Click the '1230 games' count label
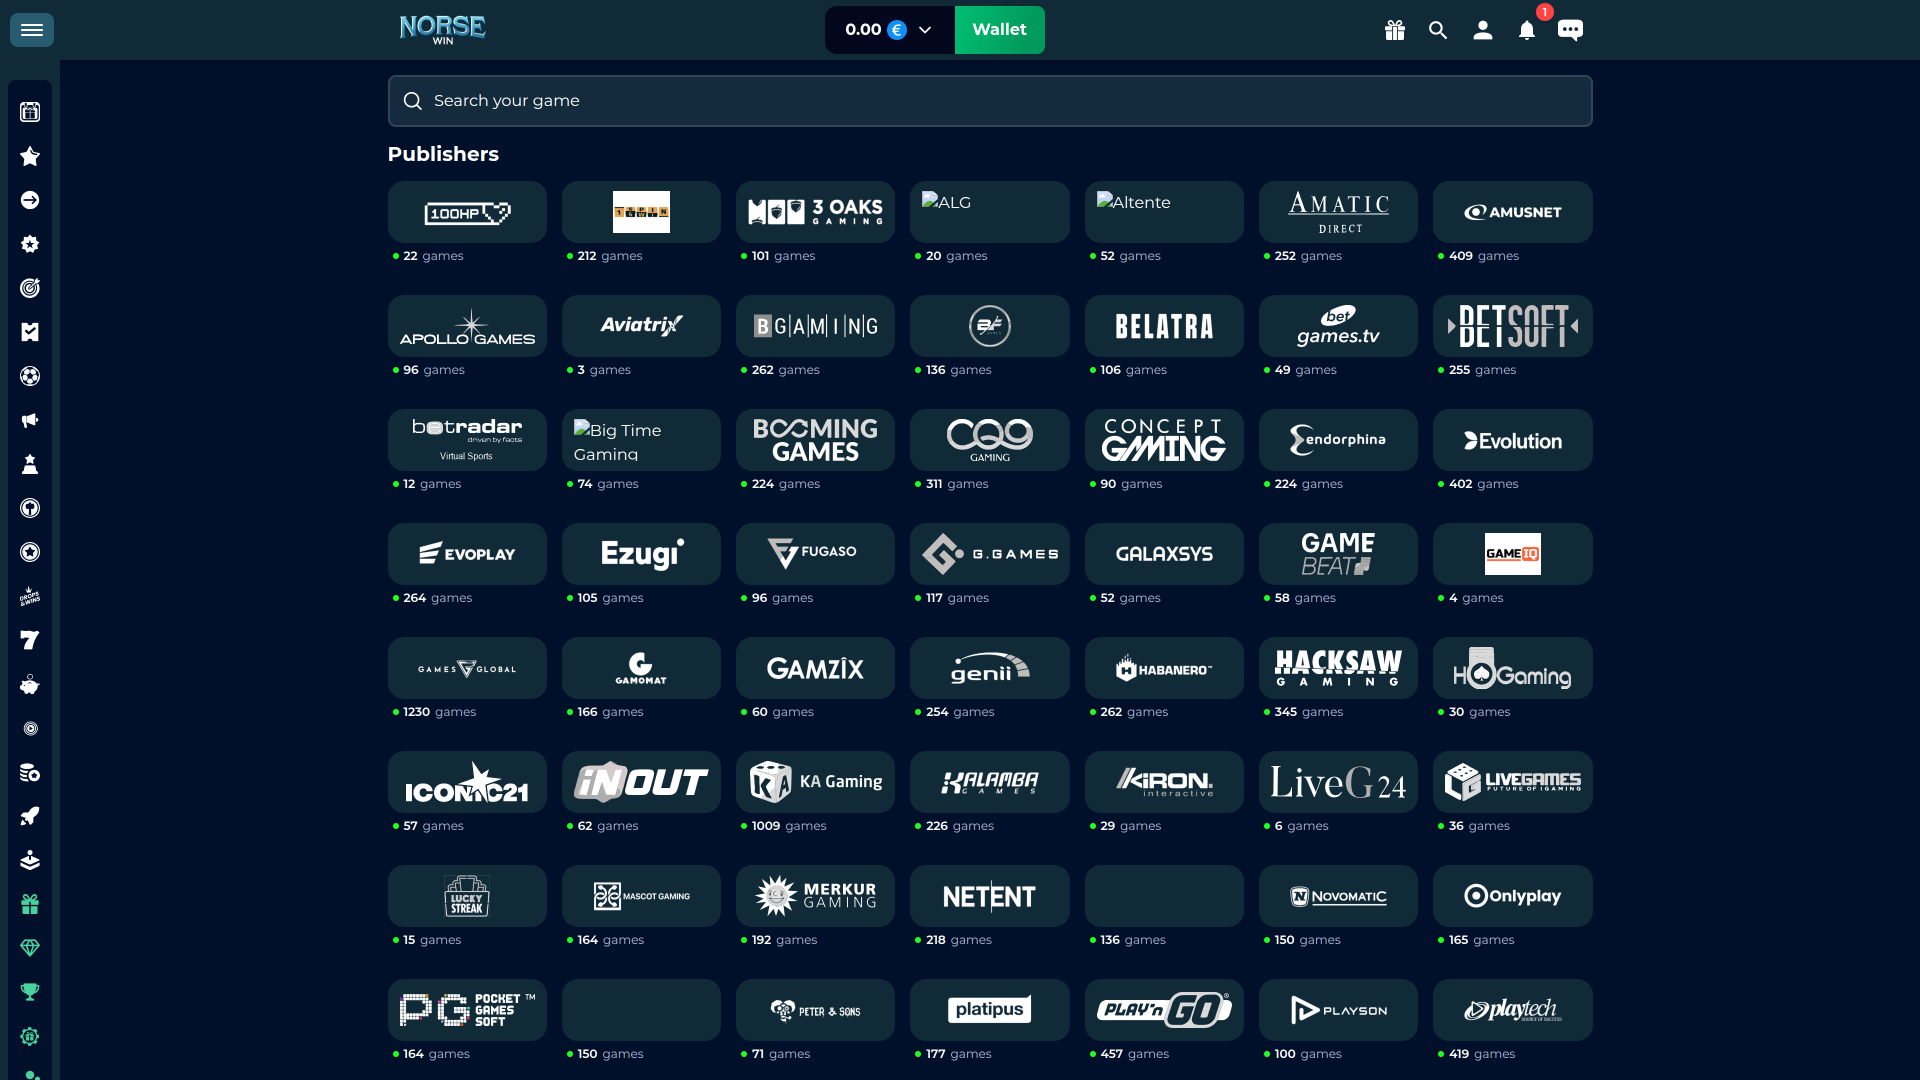The width and height of the screenshot is (1920, 1080). (x=439, y=712)
